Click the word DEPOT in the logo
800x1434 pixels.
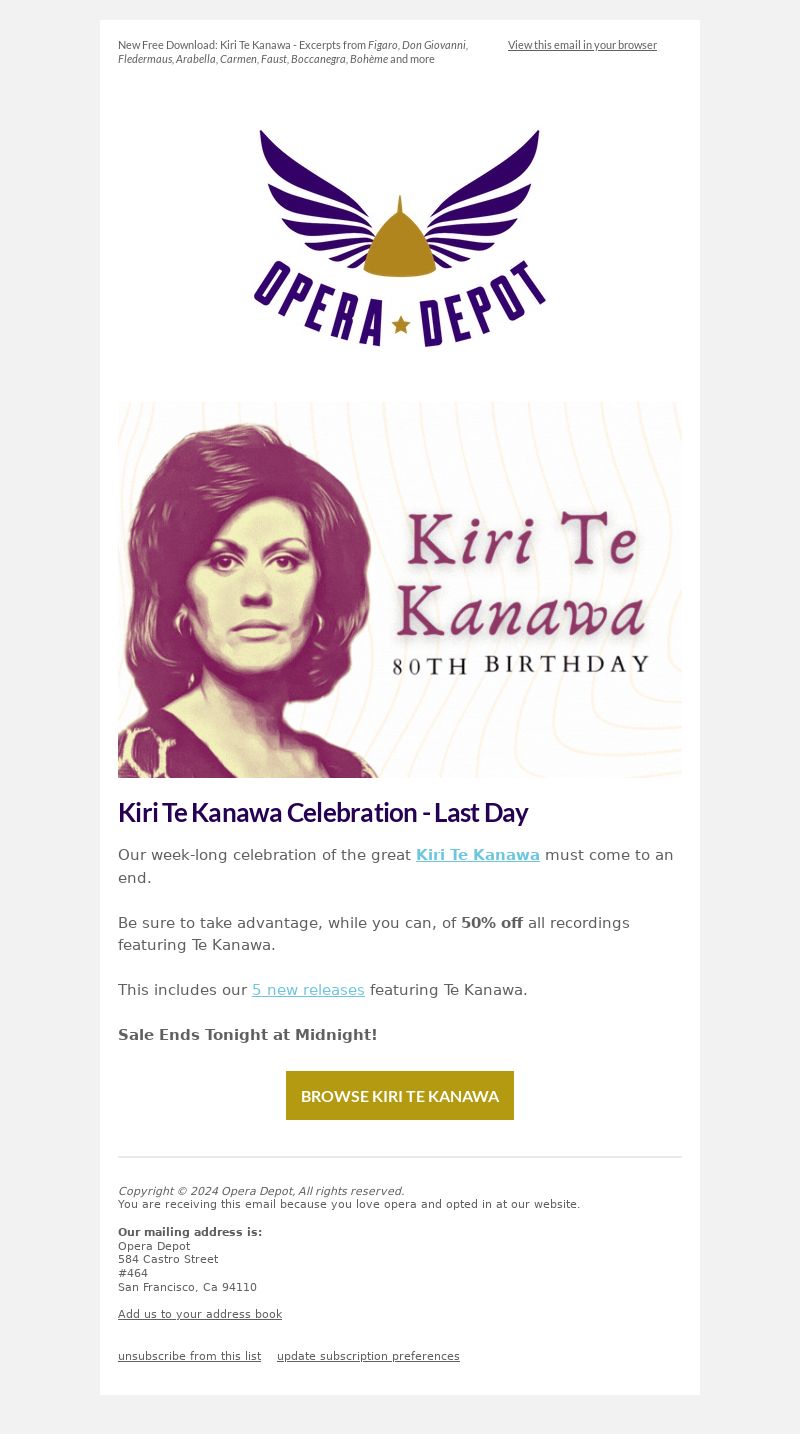482,303
